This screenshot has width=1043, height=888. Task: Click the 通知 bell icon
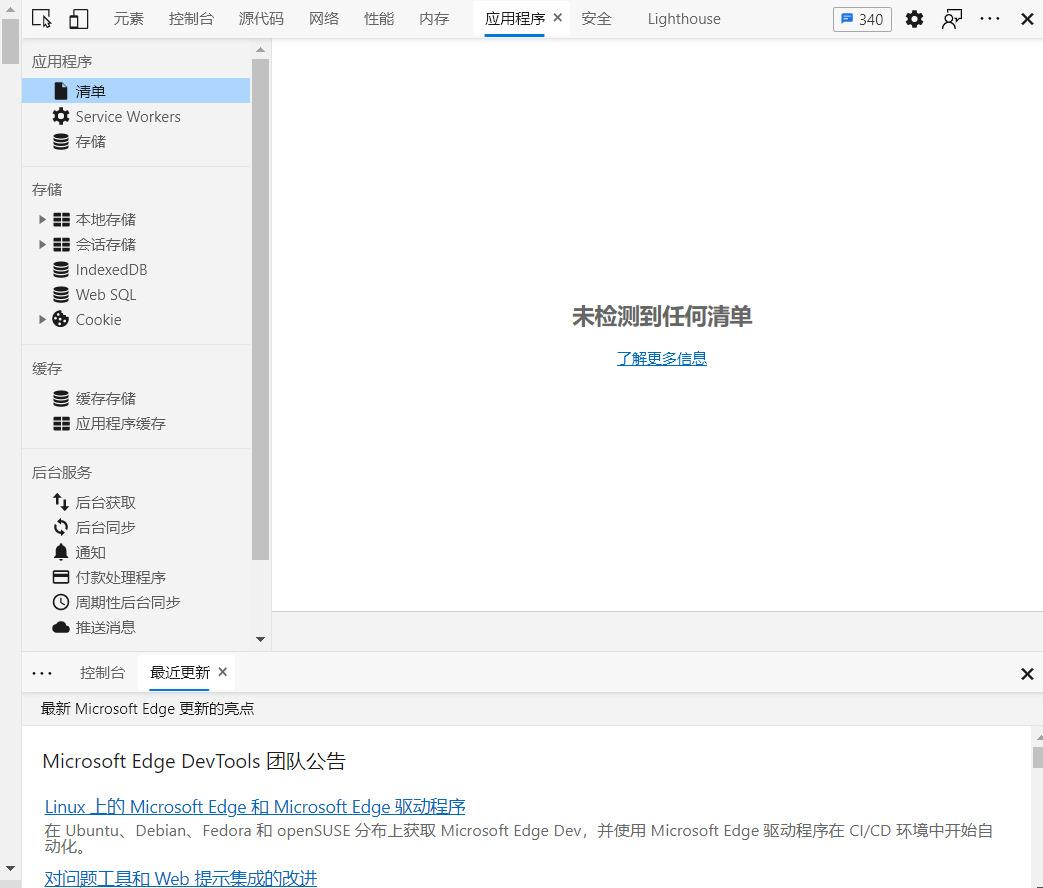click(x=61, y=552)
